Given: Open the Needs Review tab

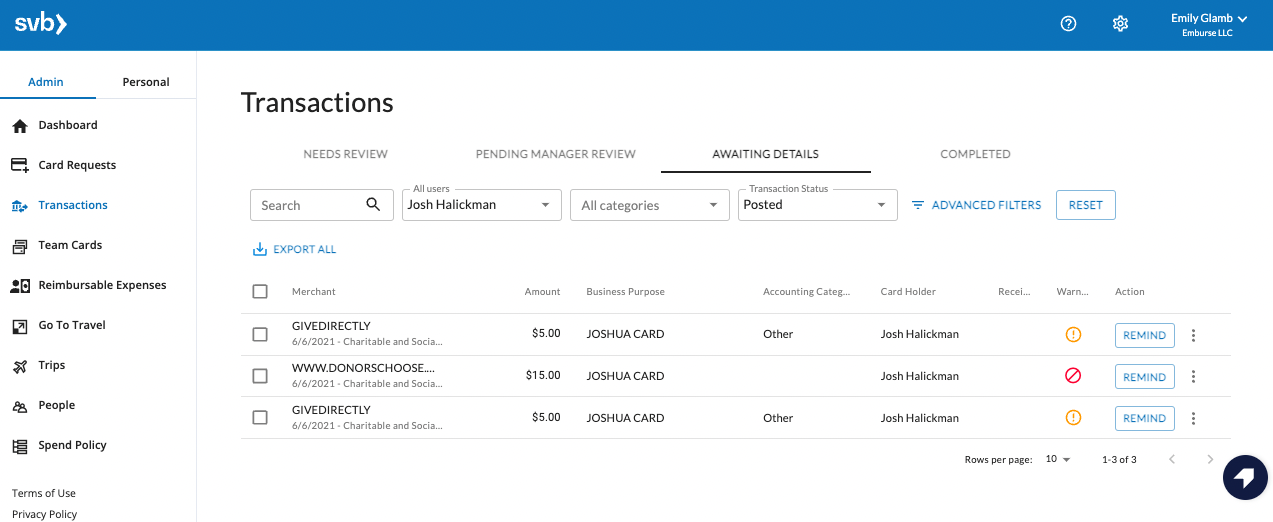Looking at the screenshot, I should (346, 154).
